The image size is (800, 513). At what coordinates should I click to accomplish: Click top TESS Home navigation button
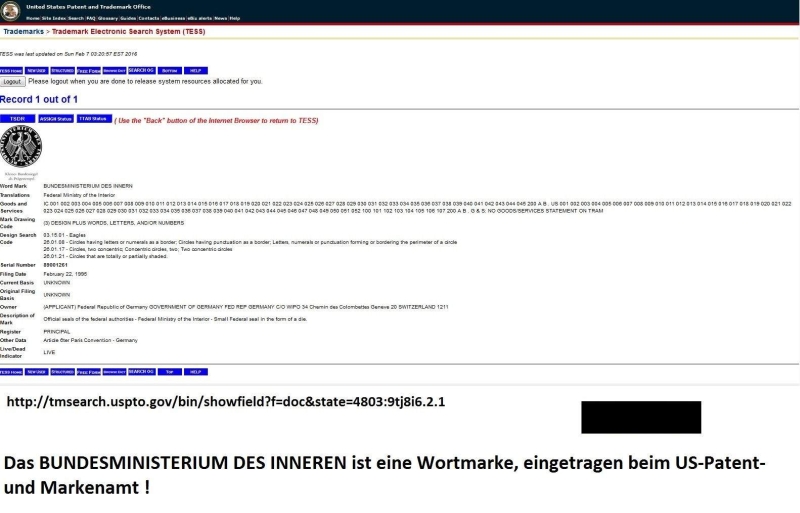(11, 71)
